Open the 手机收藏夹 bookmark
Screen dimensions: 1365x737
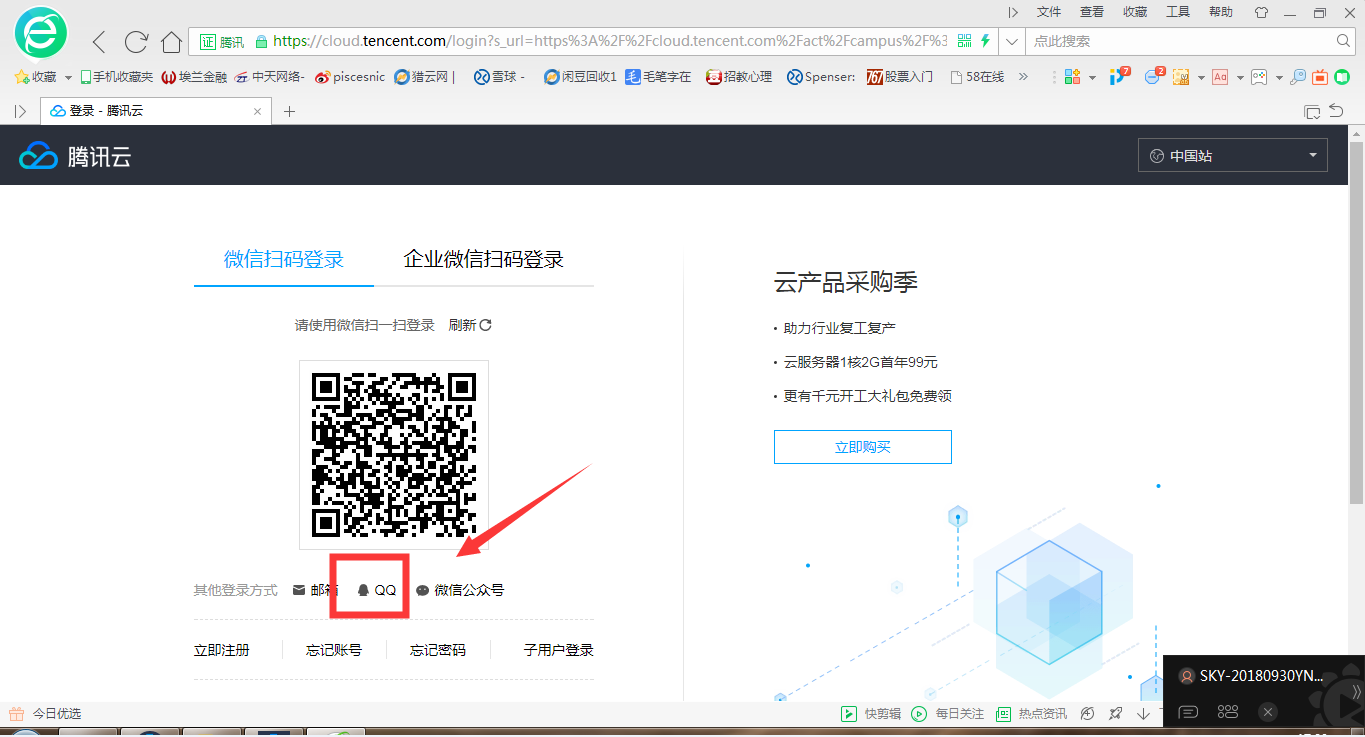(x=117, y=77)
